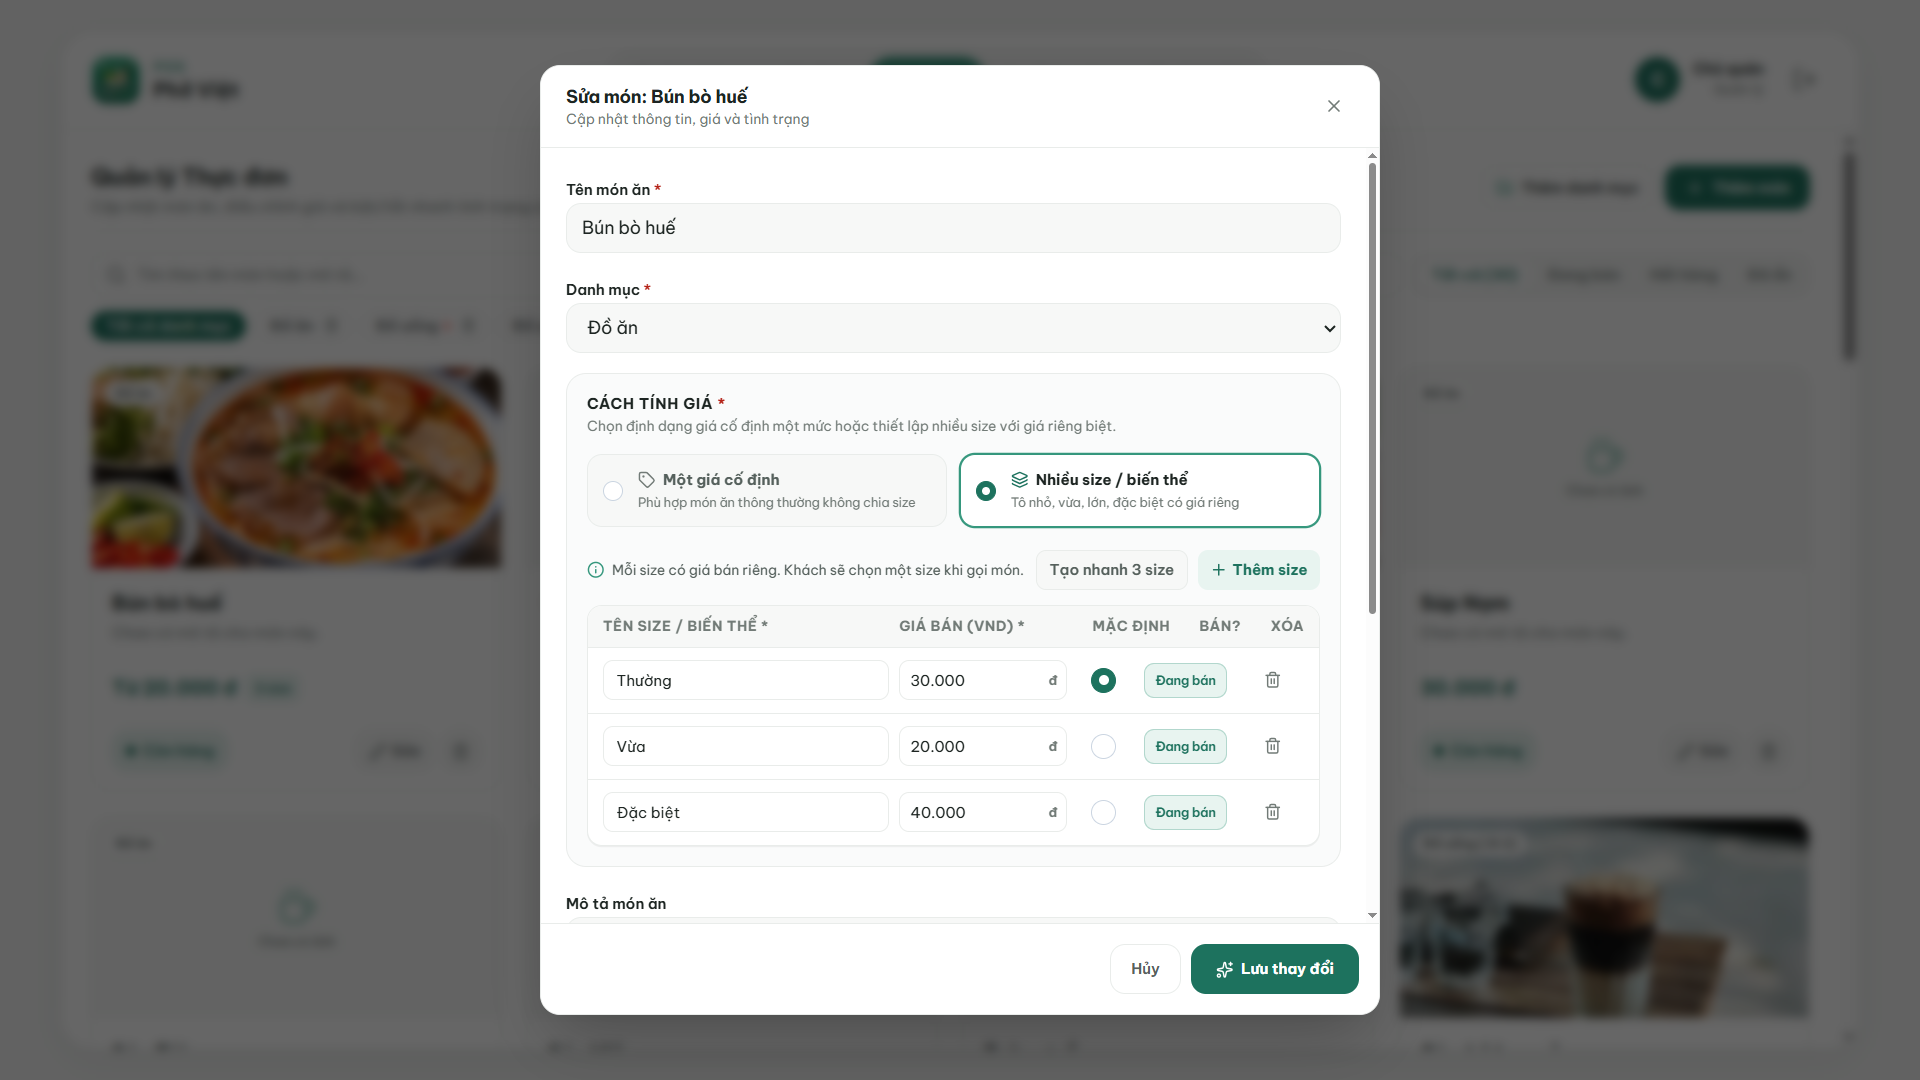Click the Tạo nhanh 3 size button
Screen dimensions: 1920x1080
1111,570
